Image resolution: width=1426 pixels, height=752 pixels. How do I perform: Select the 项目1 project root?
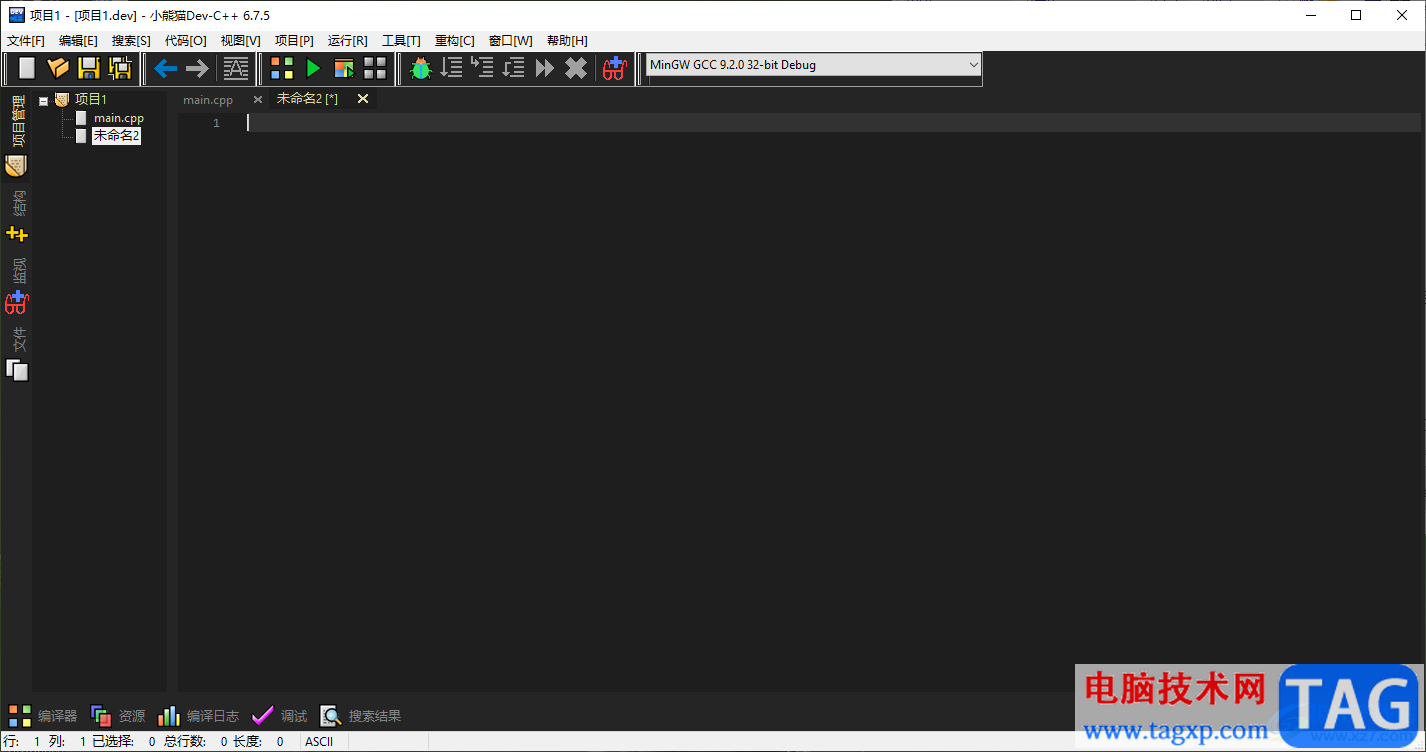(x=90, y=99)
